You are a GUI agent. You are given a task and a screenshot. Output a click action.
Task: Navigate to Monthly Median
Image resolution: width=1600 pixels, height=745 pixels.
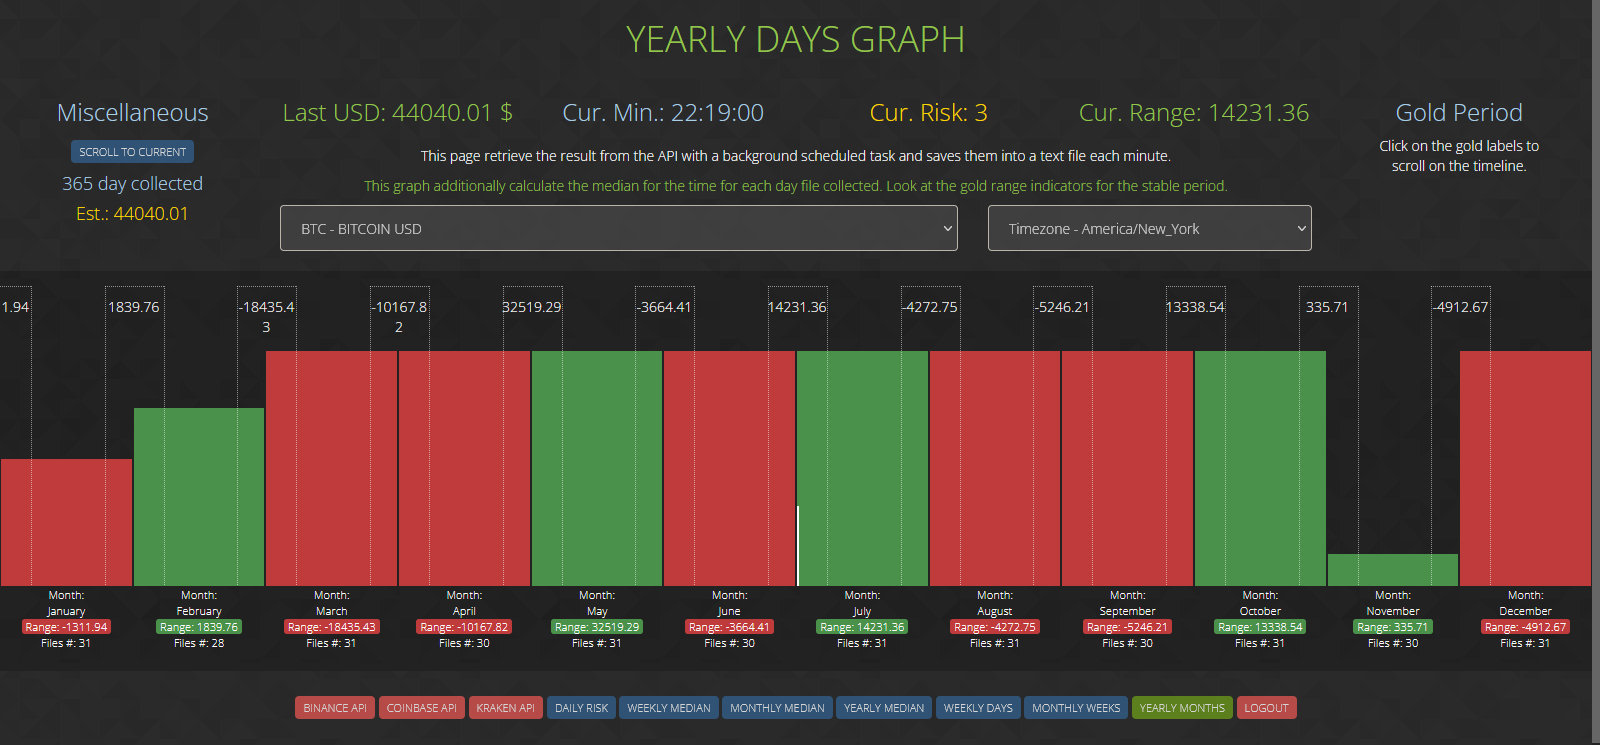click(x=777, y=708)
